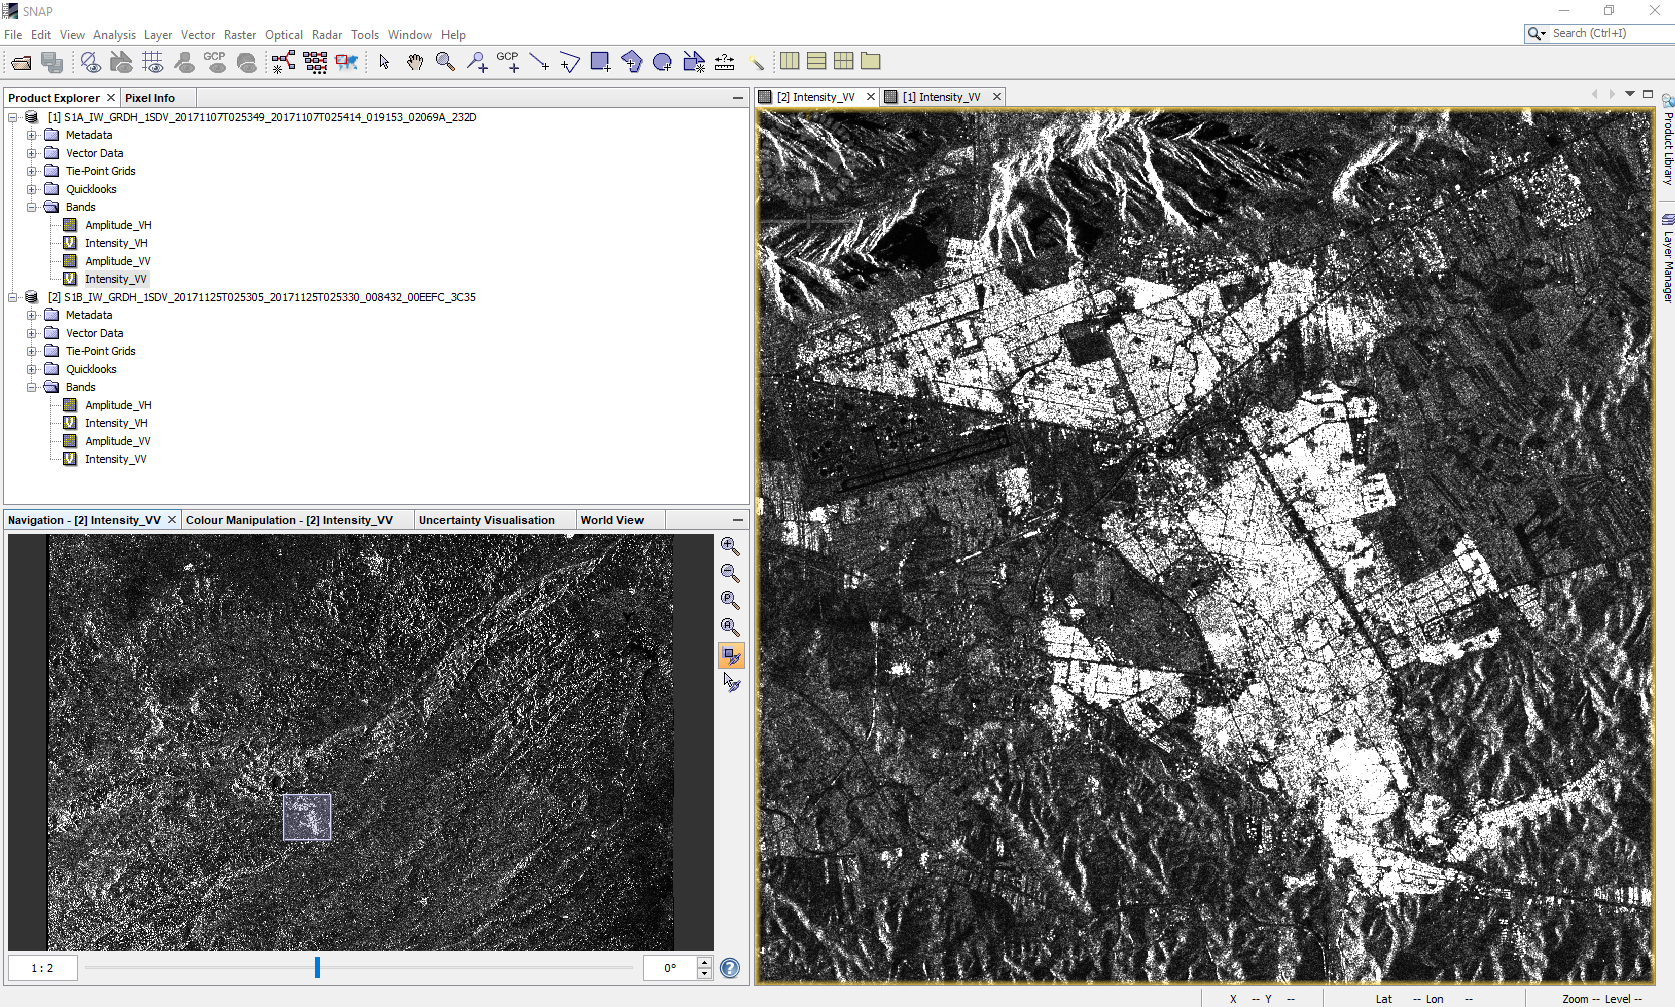Select the Rectangle drawing tool
This screenshot has width=1675, height=1007.
[601, 61]
